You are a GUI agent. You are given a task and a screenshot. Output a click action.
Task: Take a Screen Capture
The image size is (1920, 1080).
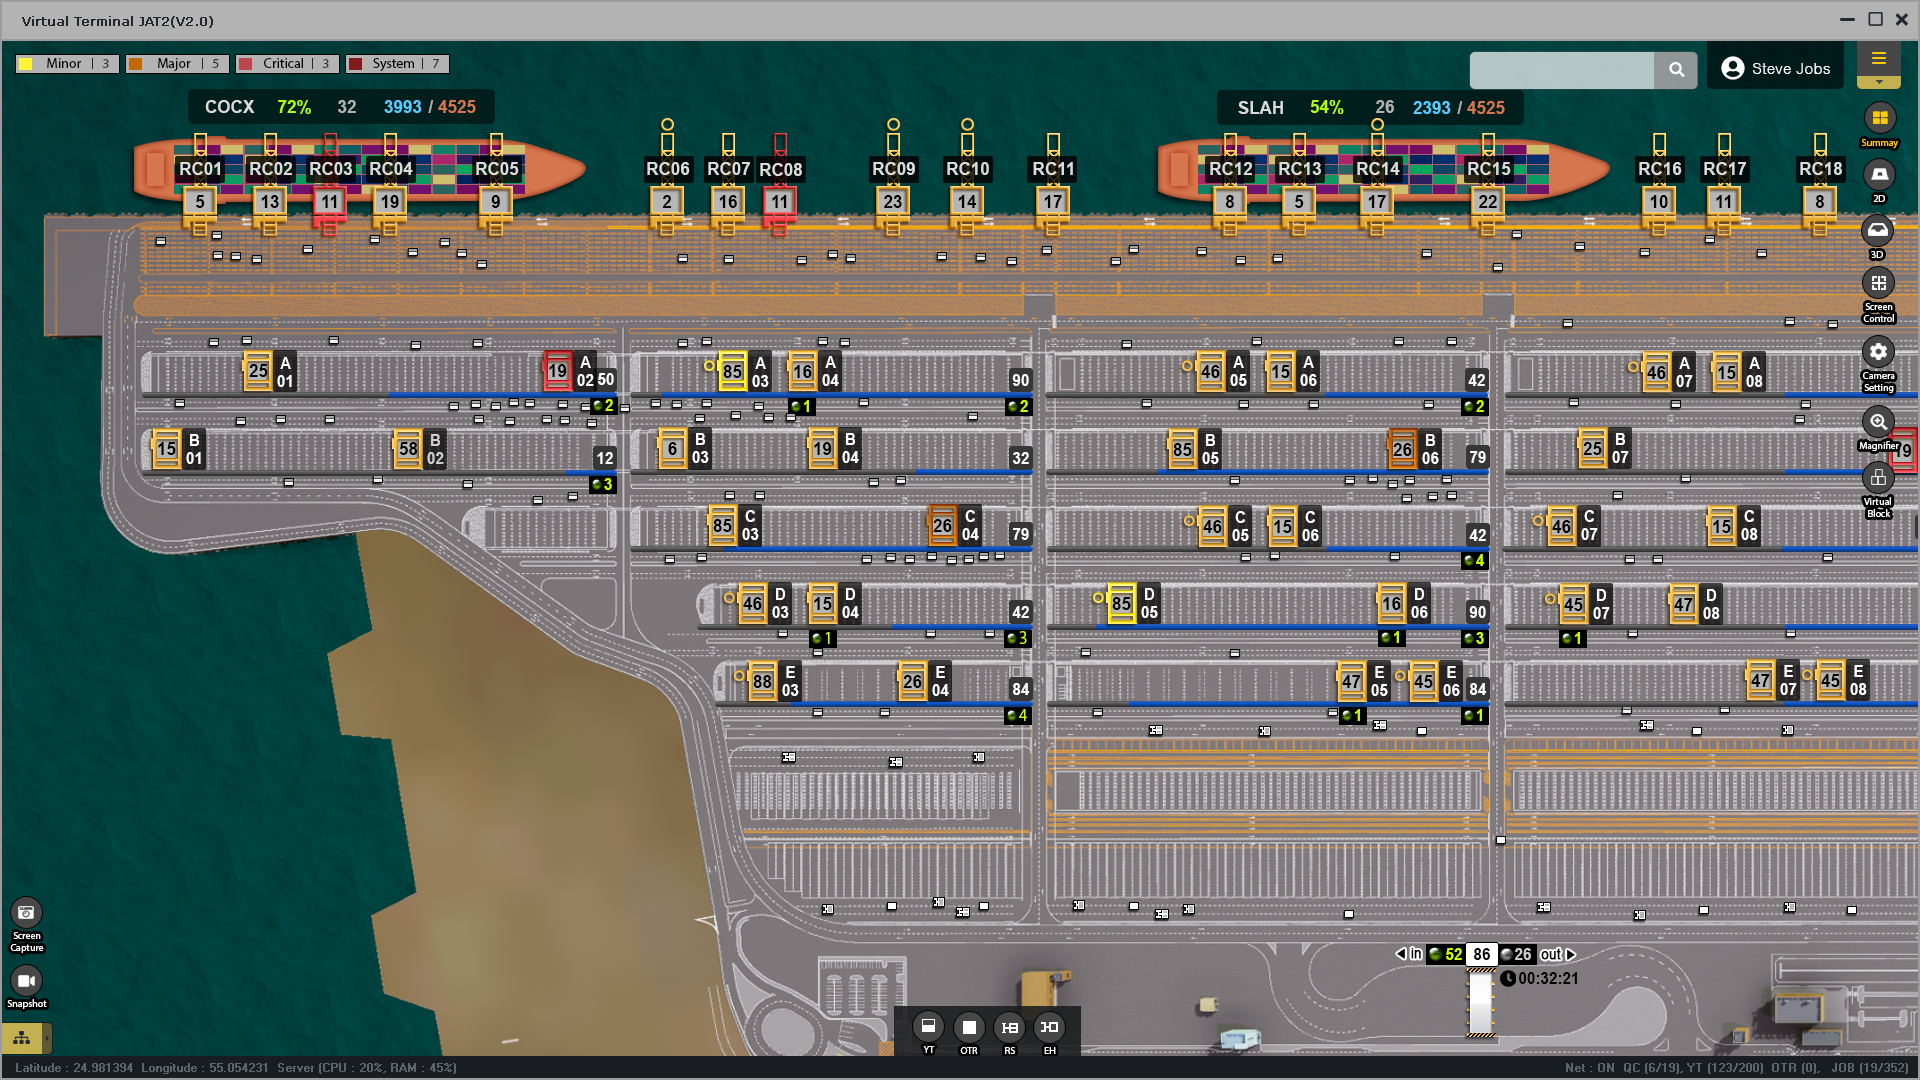(x=26, y=913)
